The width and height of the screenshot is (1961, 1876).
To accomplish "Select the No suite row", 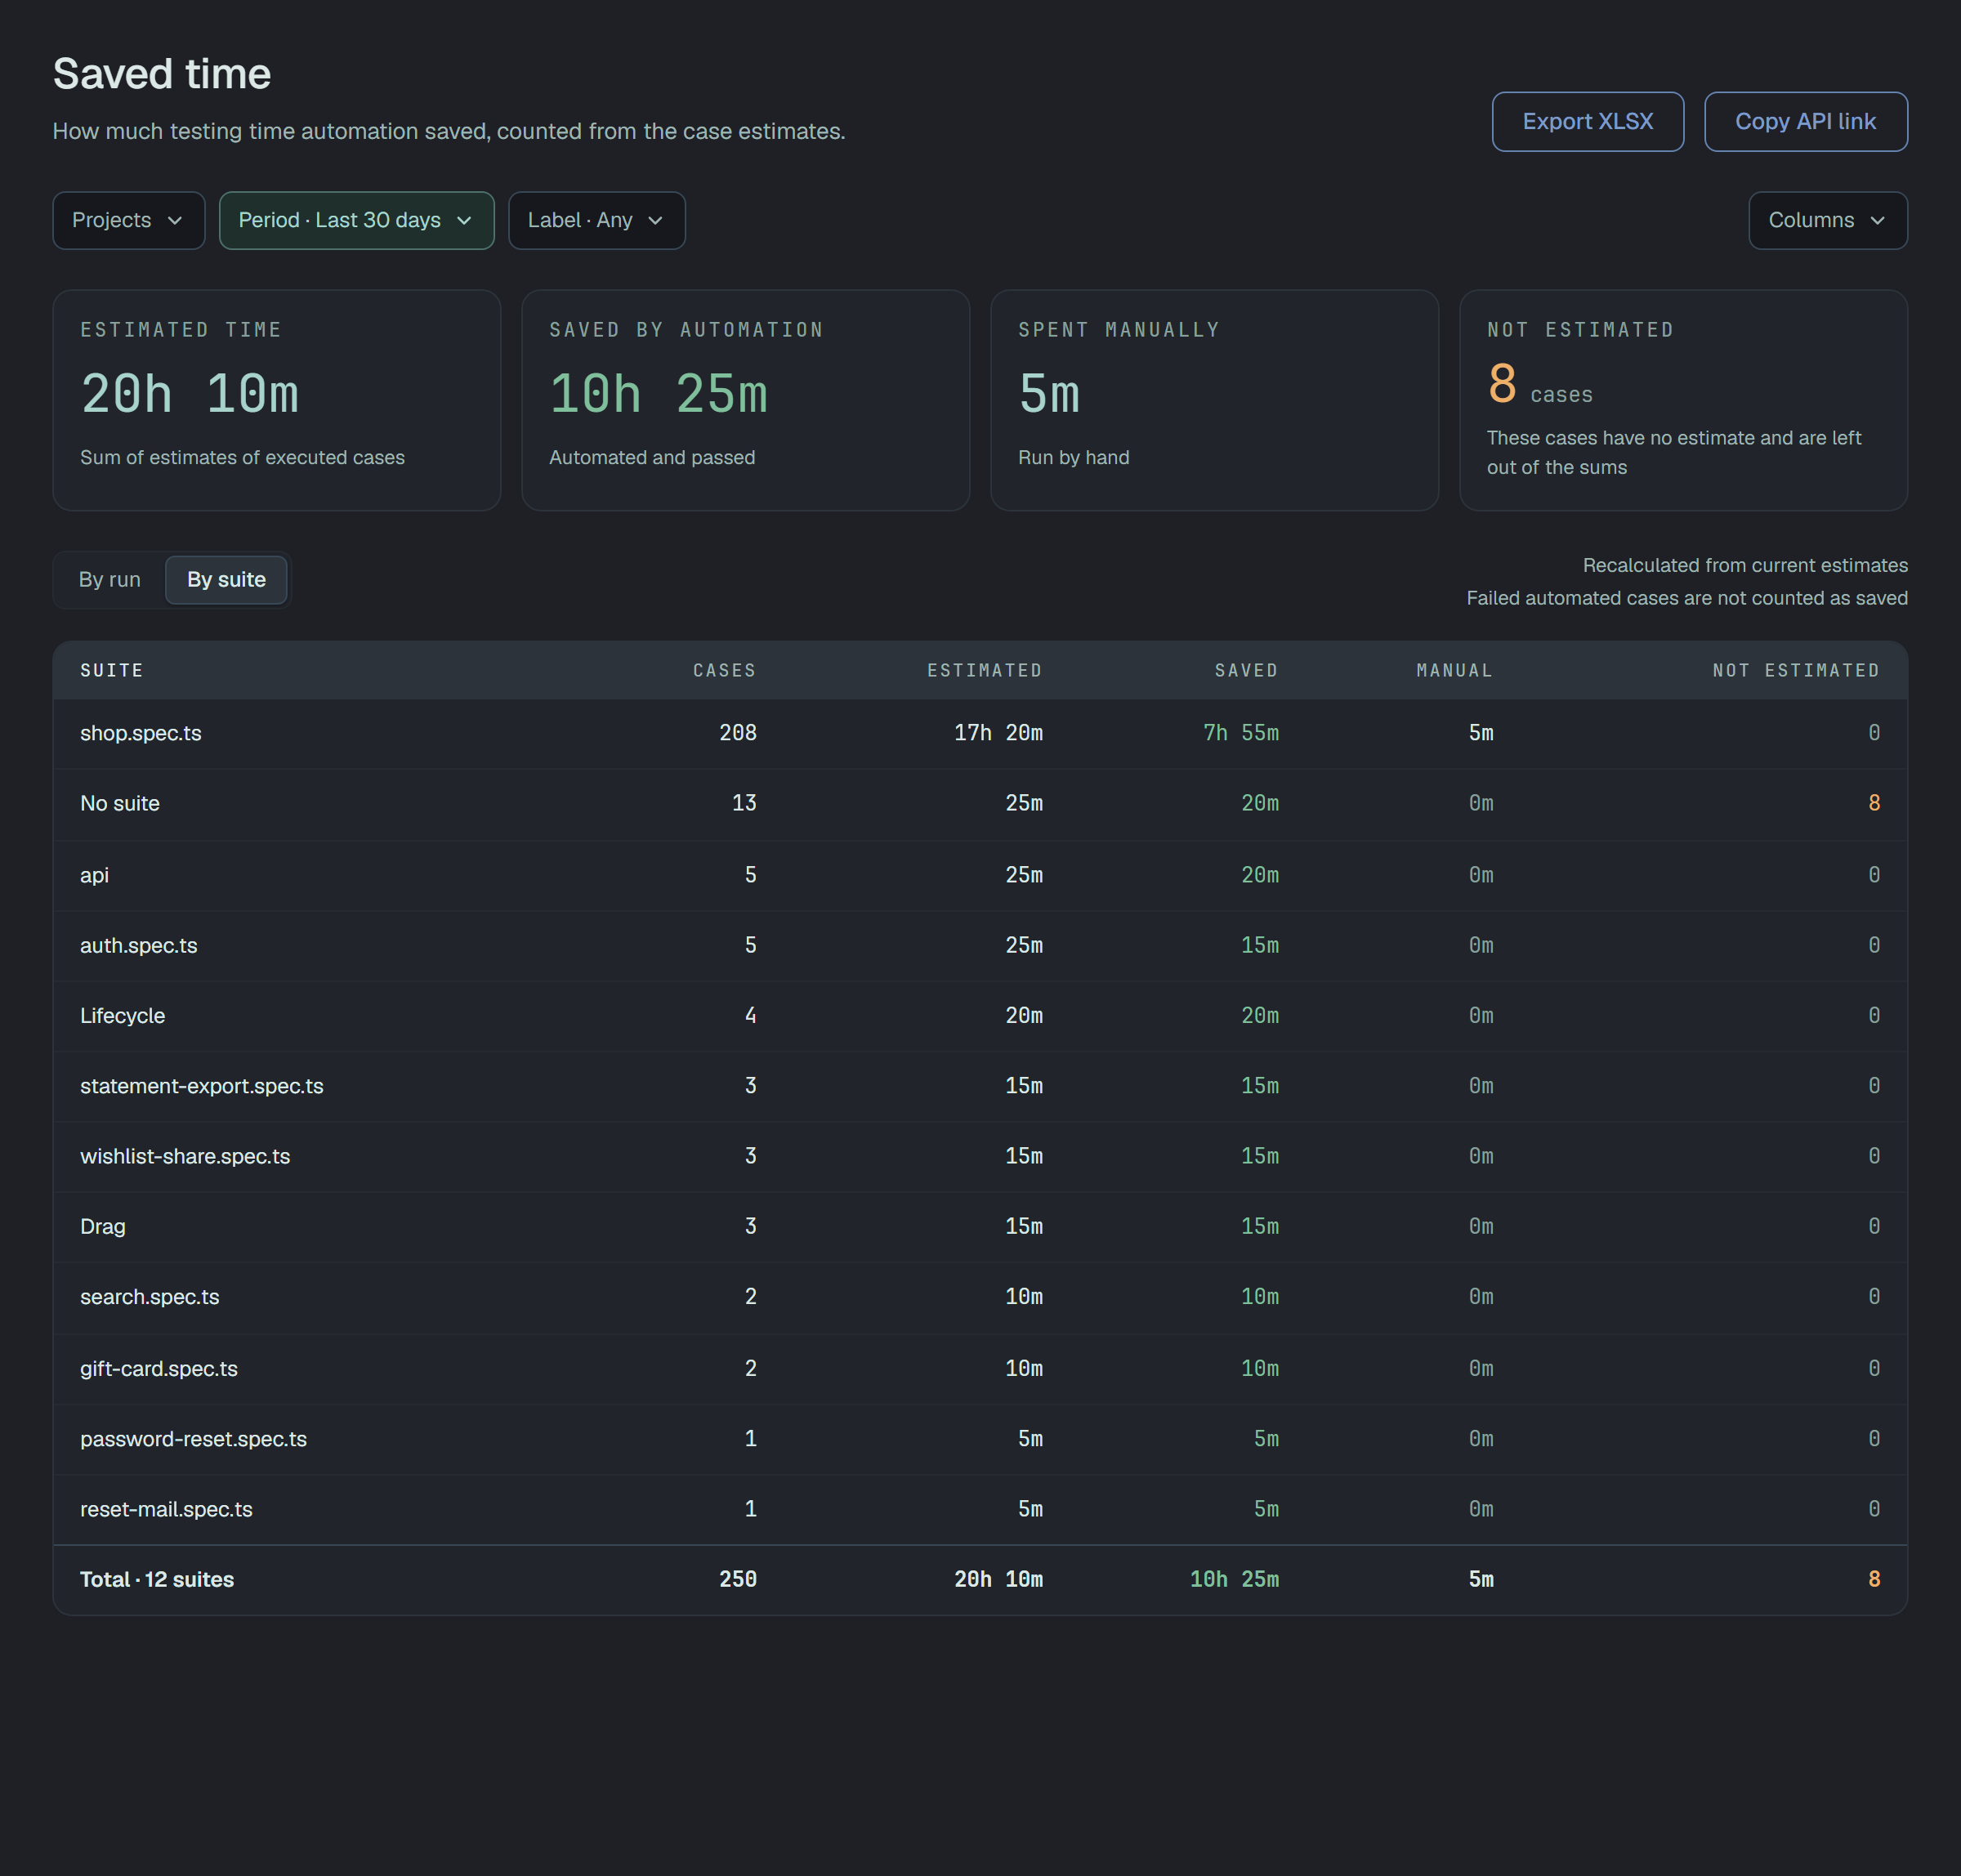I will tap(980, 804).
